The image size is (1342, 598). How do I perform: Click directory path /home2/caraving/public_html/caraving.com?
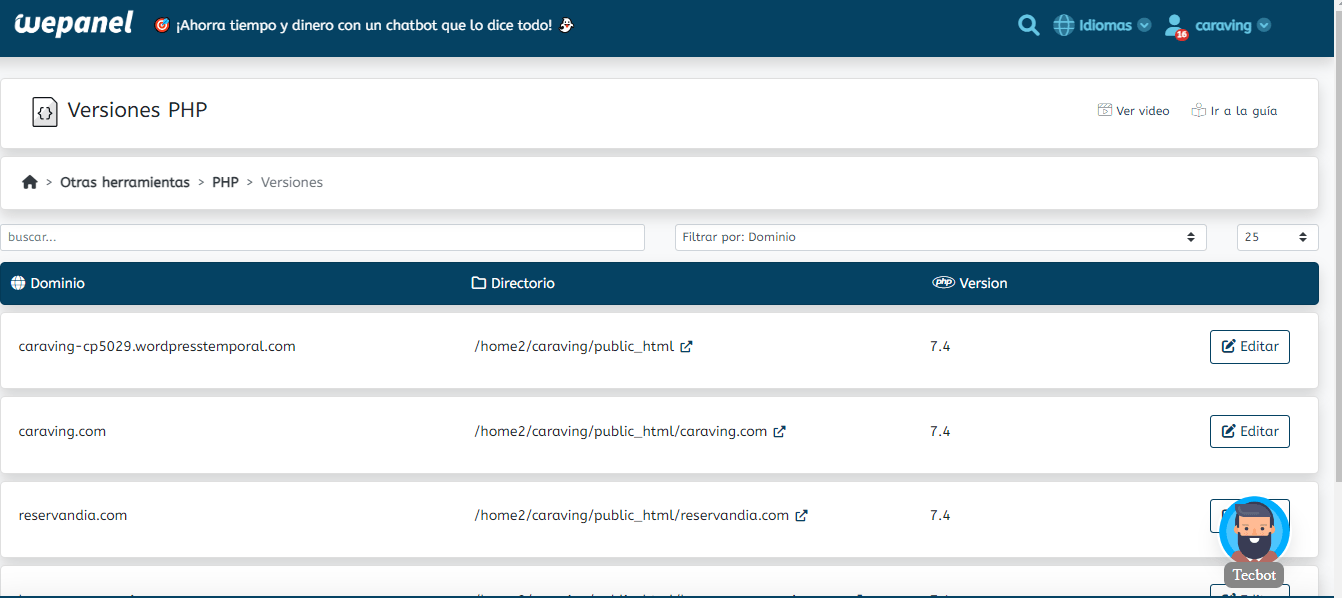(621, 431)
